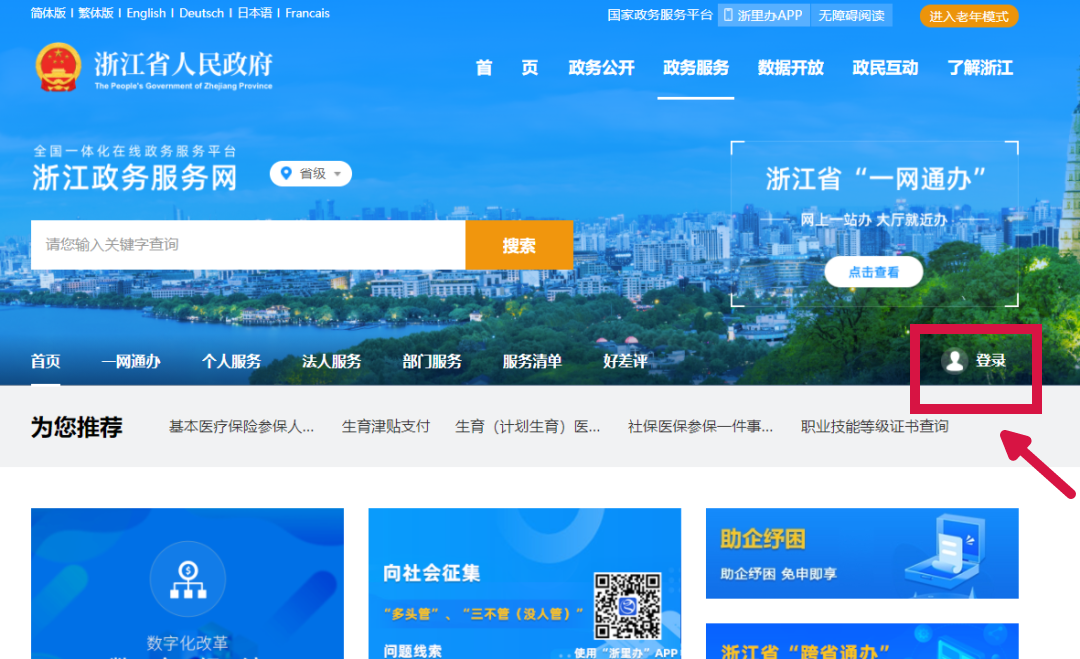Click 浙江省人民政府 site title
Image resolution: width=1080 pixels, height=659 pixels.
click(x=183, y=64)
